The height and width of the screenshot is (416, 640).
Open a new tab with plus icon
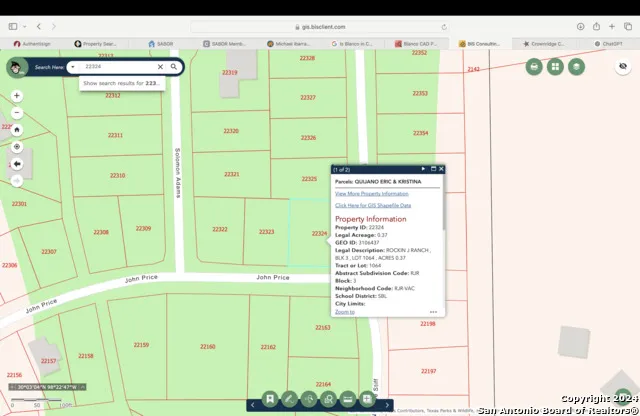coord(612,27)
